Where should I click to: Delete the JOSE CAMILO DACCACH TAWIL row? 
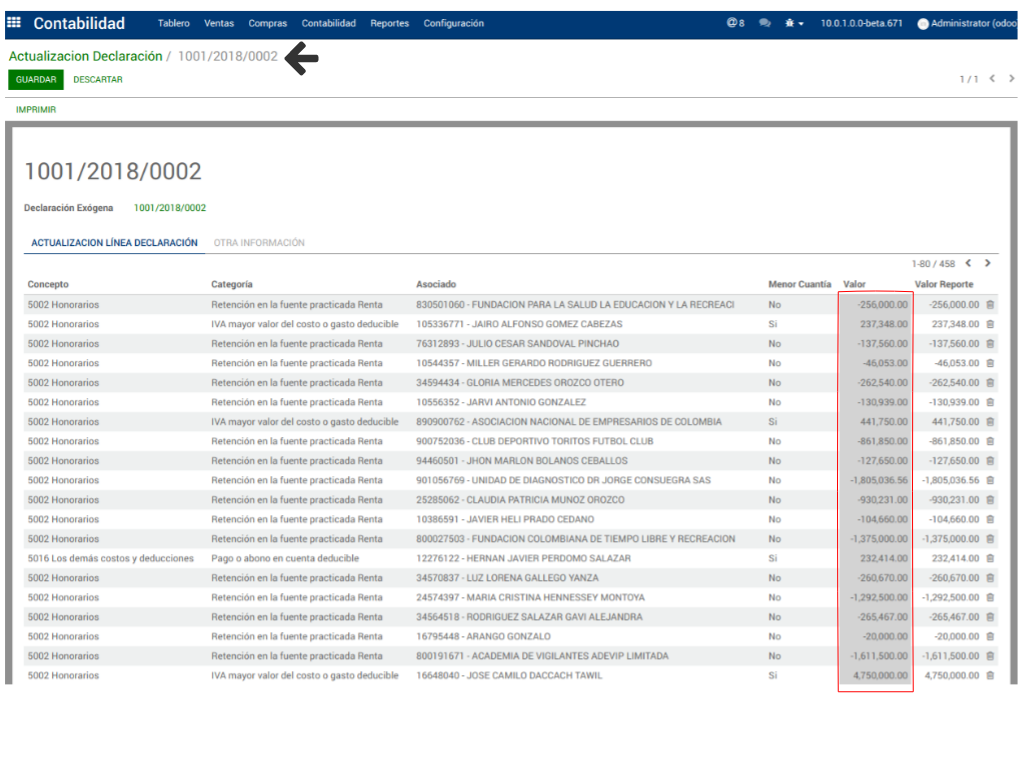pyautogui.click(x=990, y=676)
